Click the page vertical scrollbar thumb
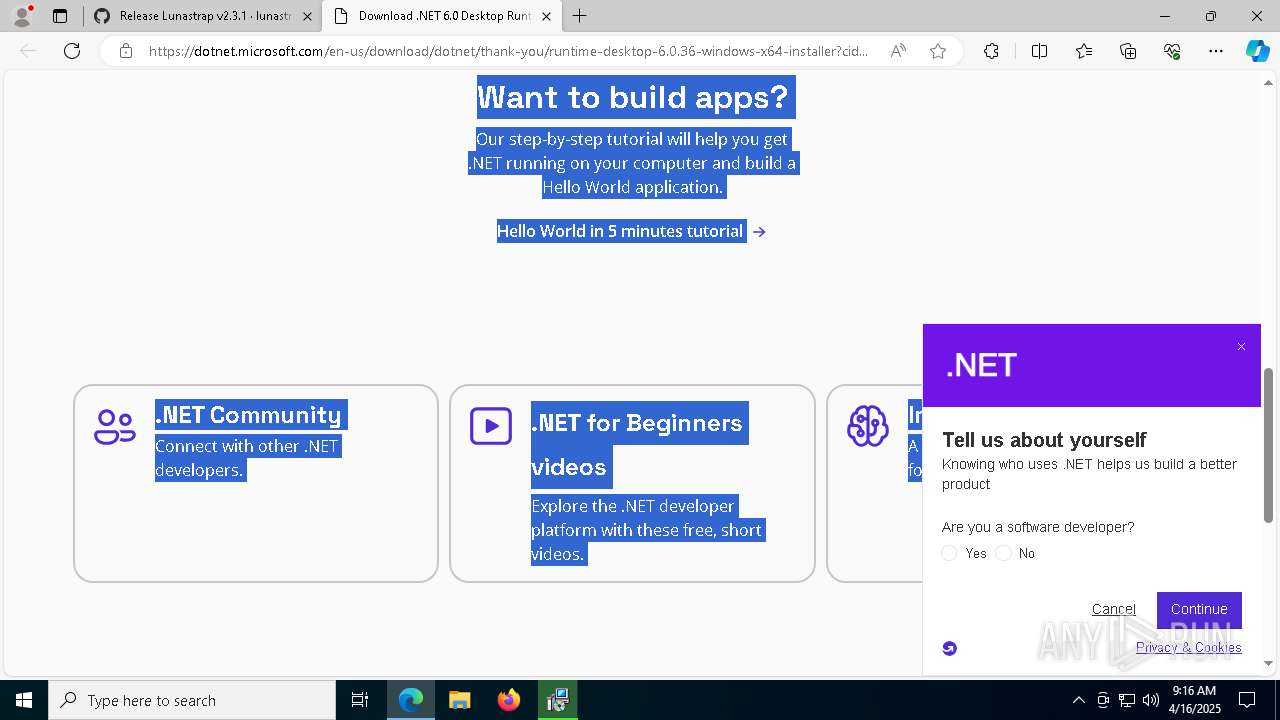1280x720 pixels. (x=1269, y=445)
